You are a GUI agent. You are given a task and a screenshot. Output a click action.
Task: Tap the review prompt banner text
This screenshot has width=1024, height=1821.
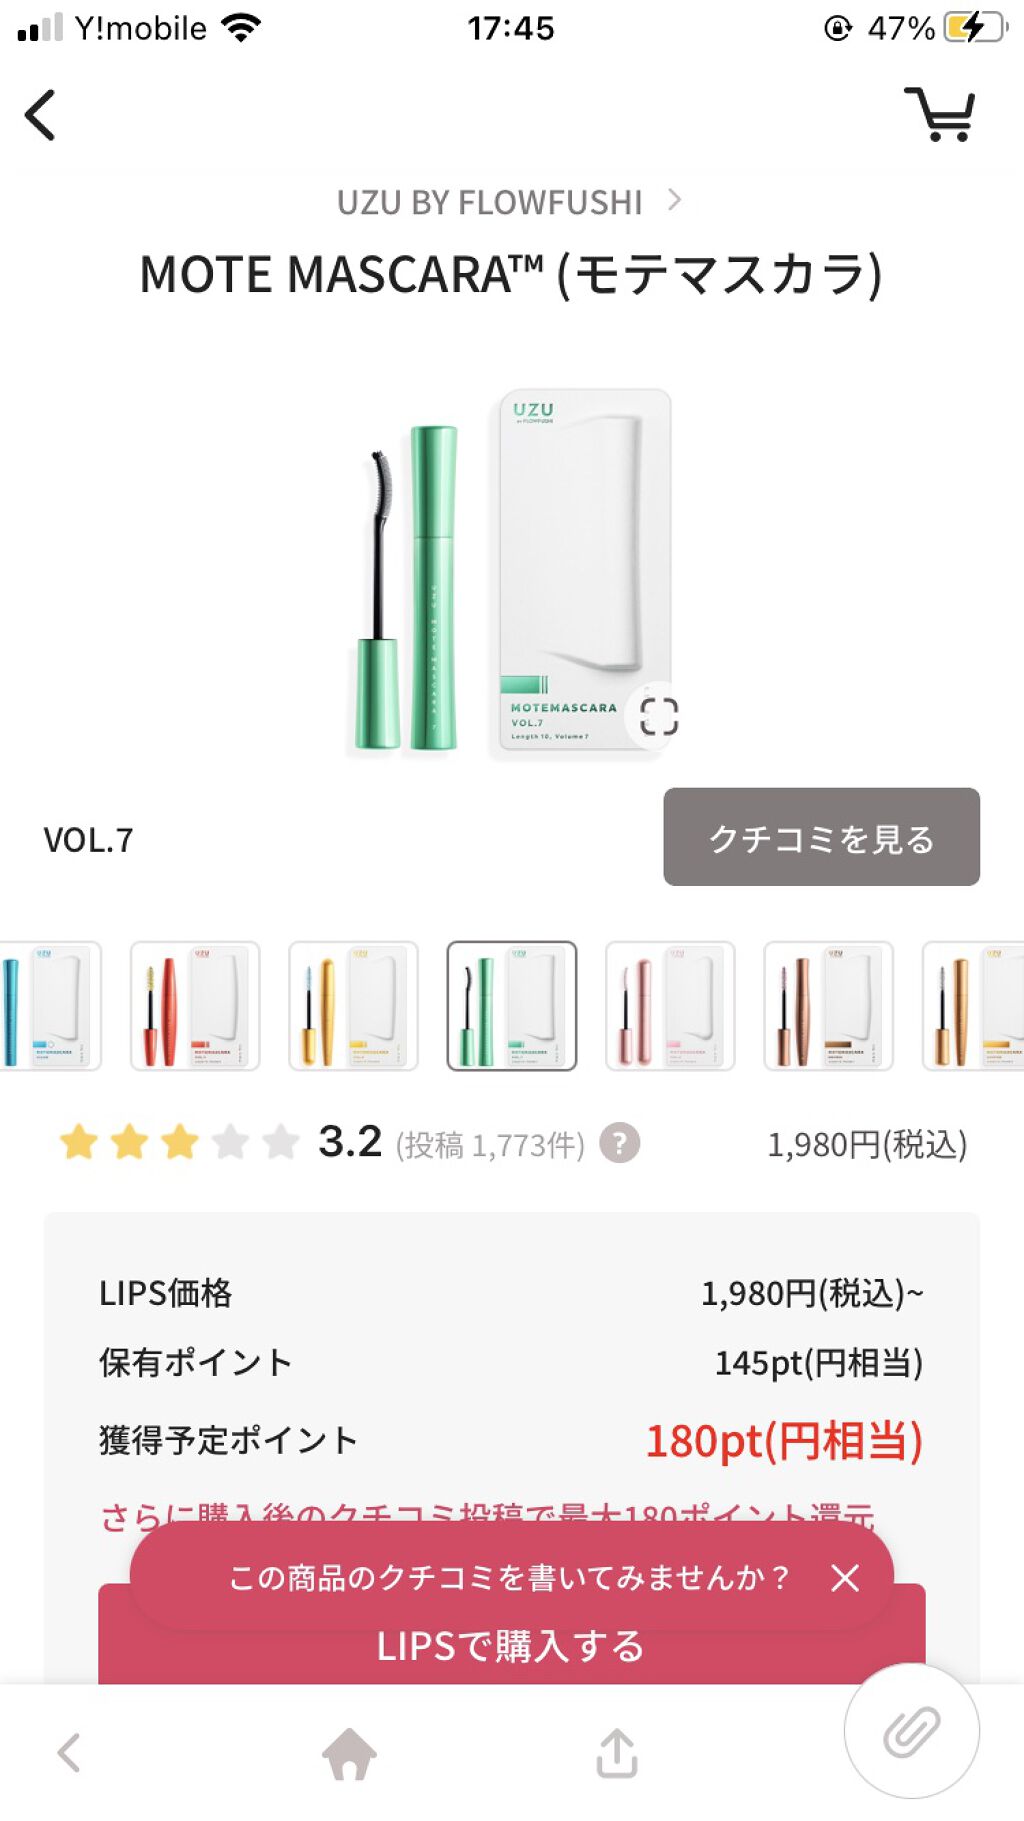pyautogui.click(x=509, y=1578)
